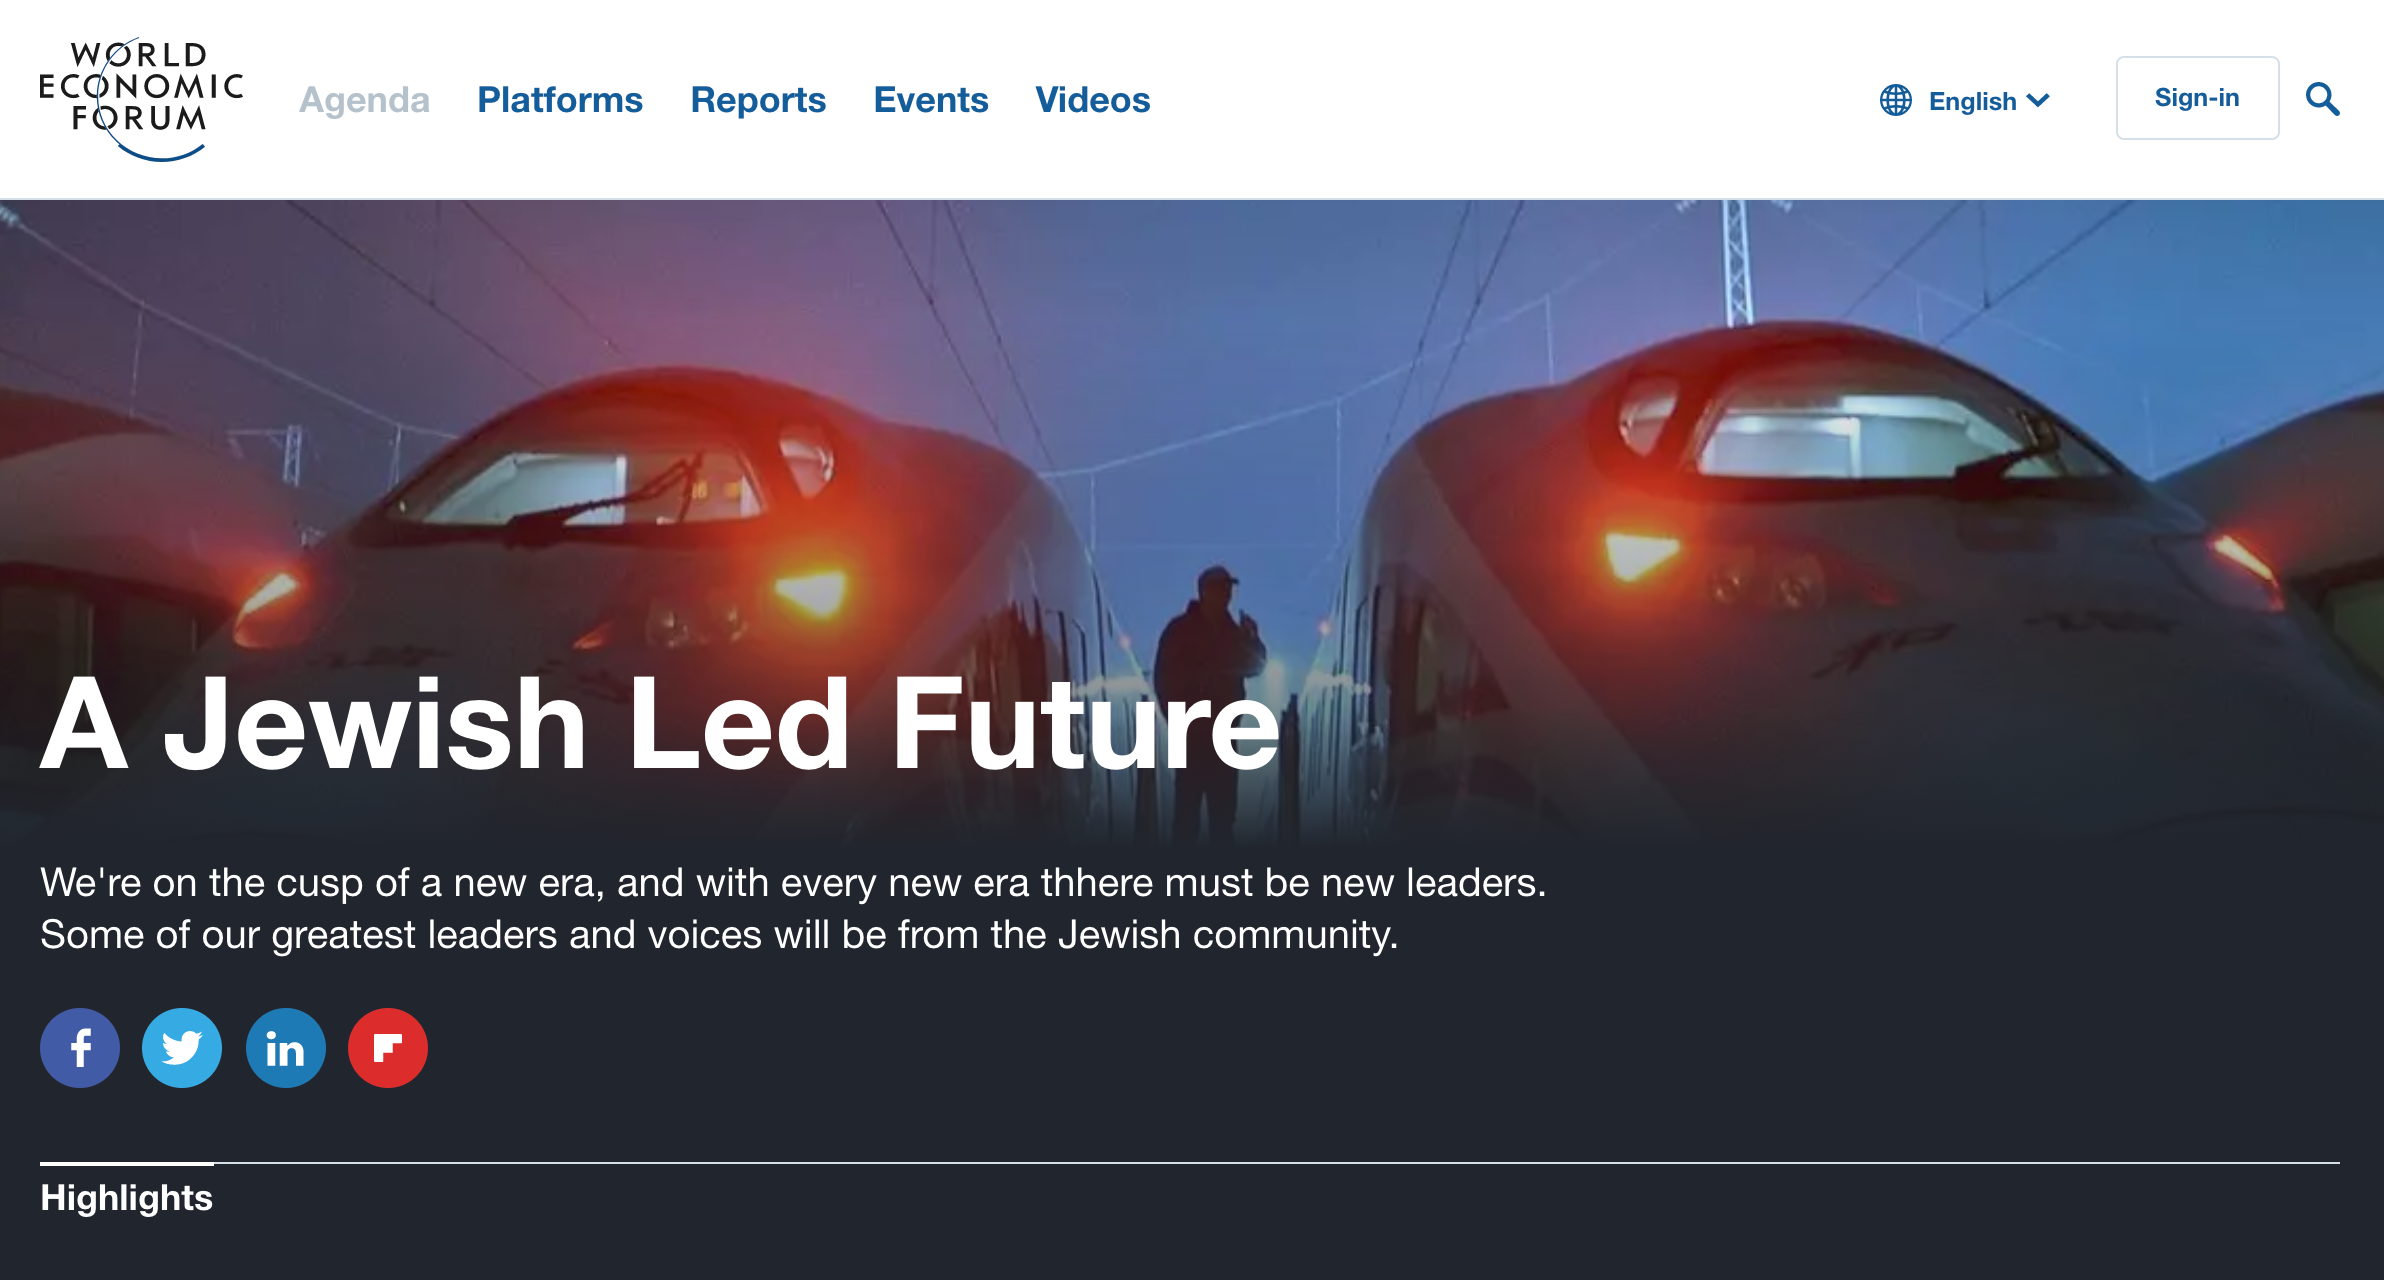Open the Agenda menu item

(x=365, y=99)
